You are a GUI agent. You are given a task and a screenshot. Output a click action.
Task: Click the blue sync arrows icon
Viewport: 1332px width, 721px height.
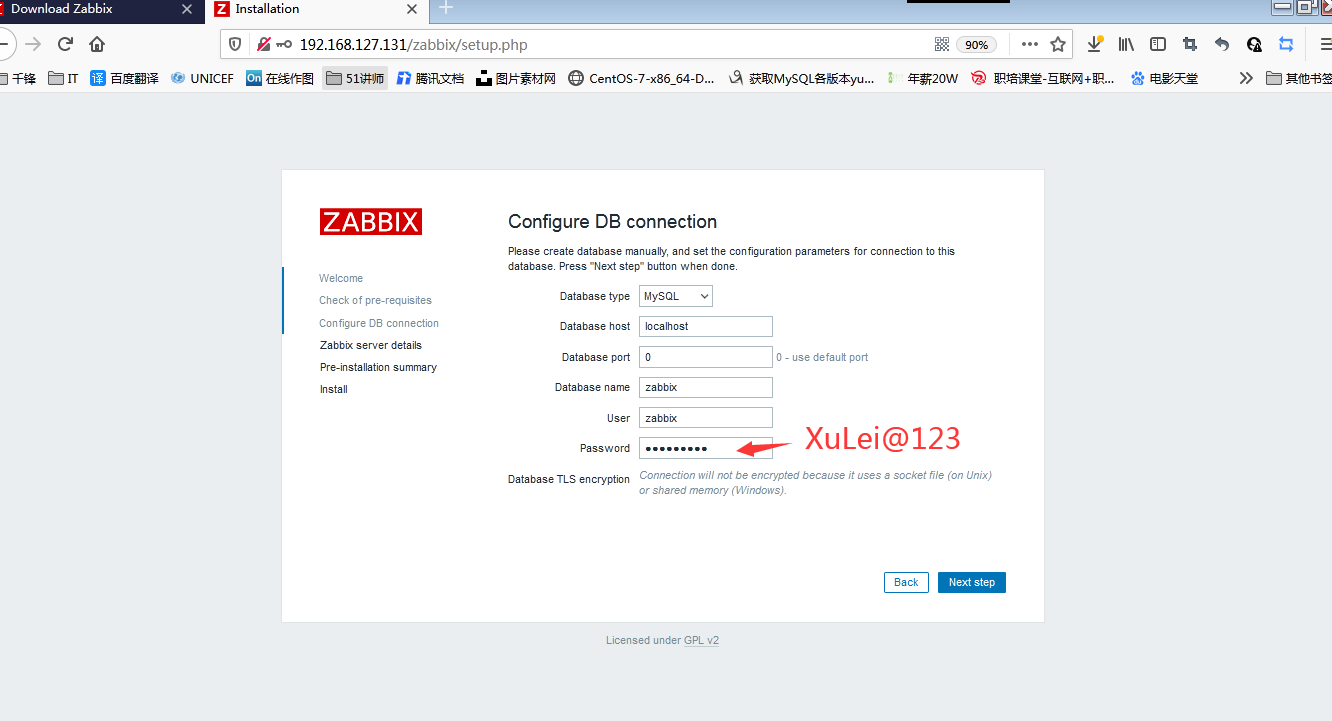click(x=1286, y=44)
